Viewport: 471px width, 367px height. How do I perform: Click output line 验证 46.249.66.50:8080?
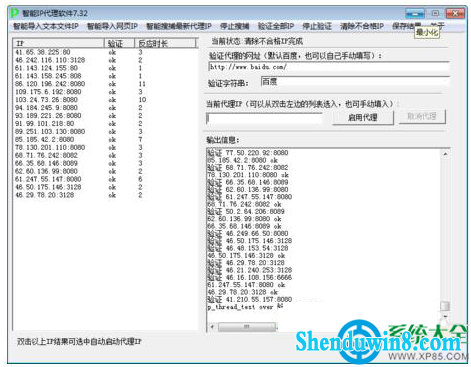[x=248, y=234]
